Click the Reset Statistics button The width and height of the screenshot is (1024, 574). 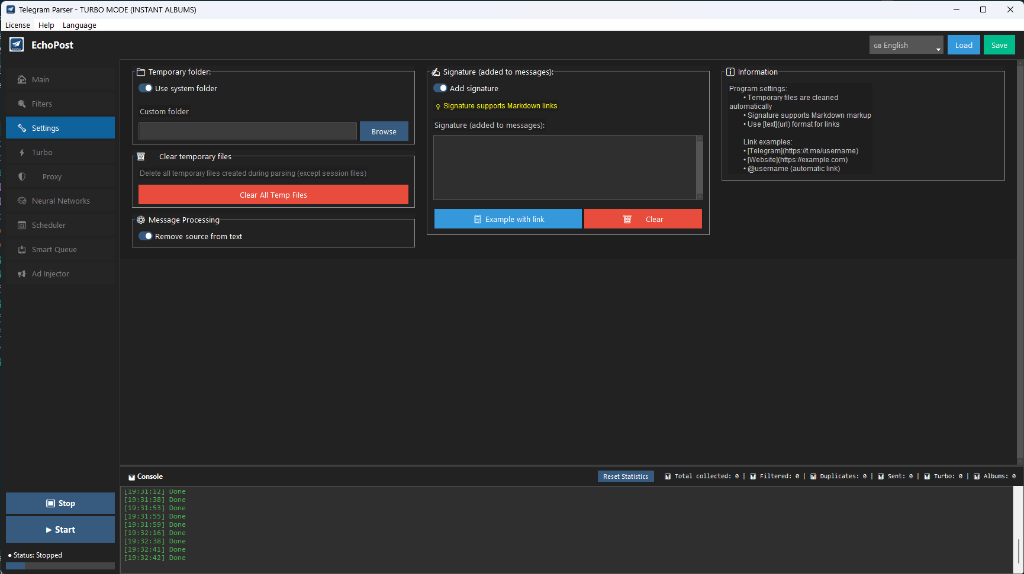tap(625, 477)
